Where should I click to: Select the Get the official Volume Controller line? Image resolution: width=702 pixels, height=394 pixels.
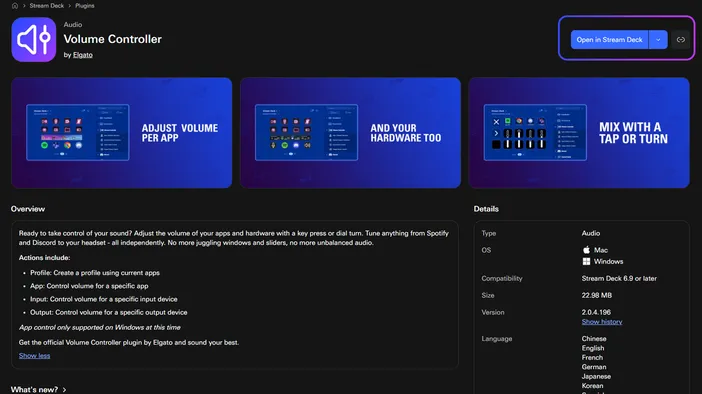pyautogui.click(x=129, y=343)
